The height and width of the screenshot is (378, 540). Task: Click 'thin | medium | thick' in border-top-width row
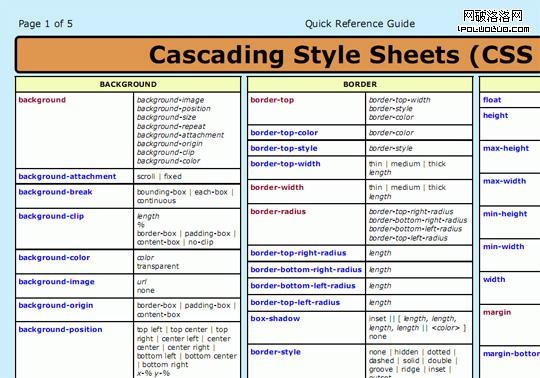407,164
